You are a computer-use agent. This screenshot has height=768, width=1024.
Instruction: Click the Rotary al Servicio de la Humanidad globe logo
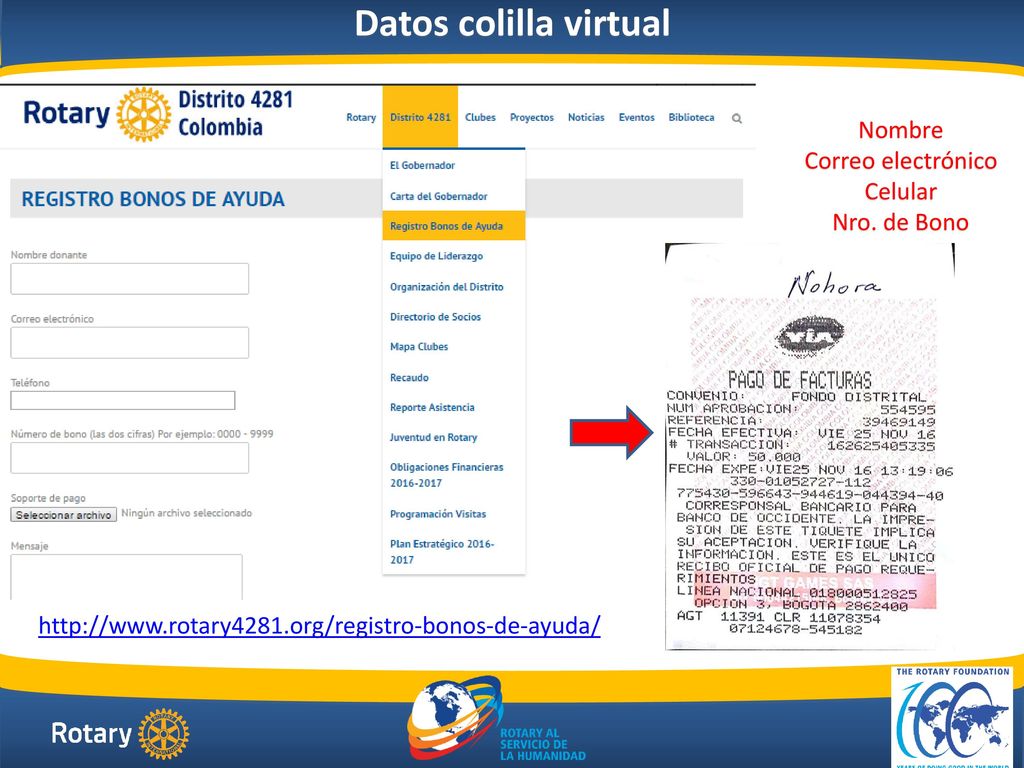[x=496, y=718]
